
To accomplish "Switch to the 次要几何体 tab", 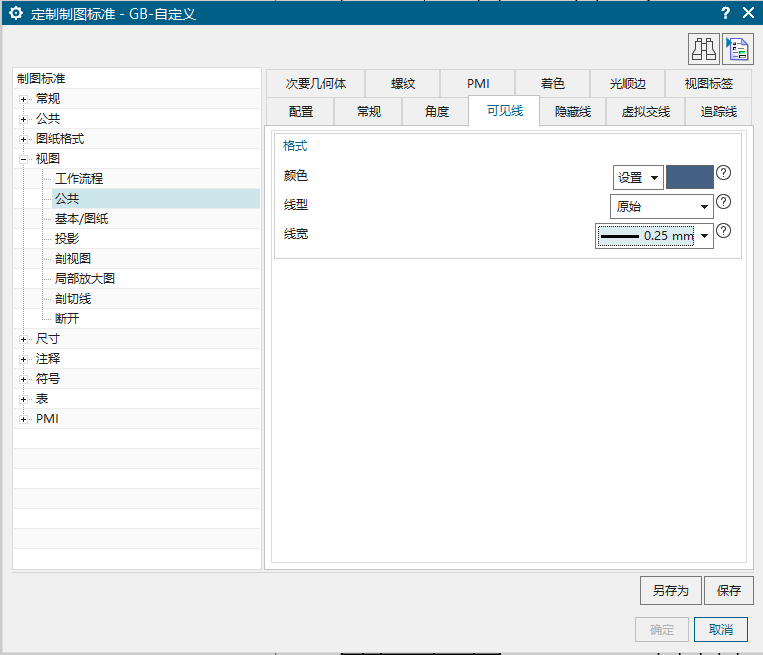I will pyautogui.click(x=316, y=84).
